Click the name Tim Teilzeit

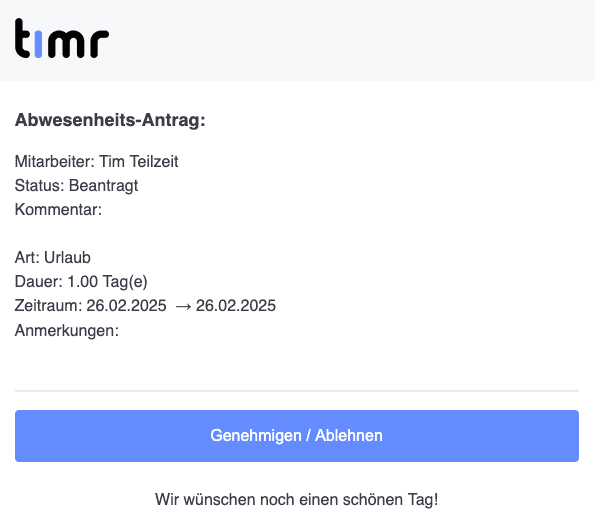tap(139, 162)
